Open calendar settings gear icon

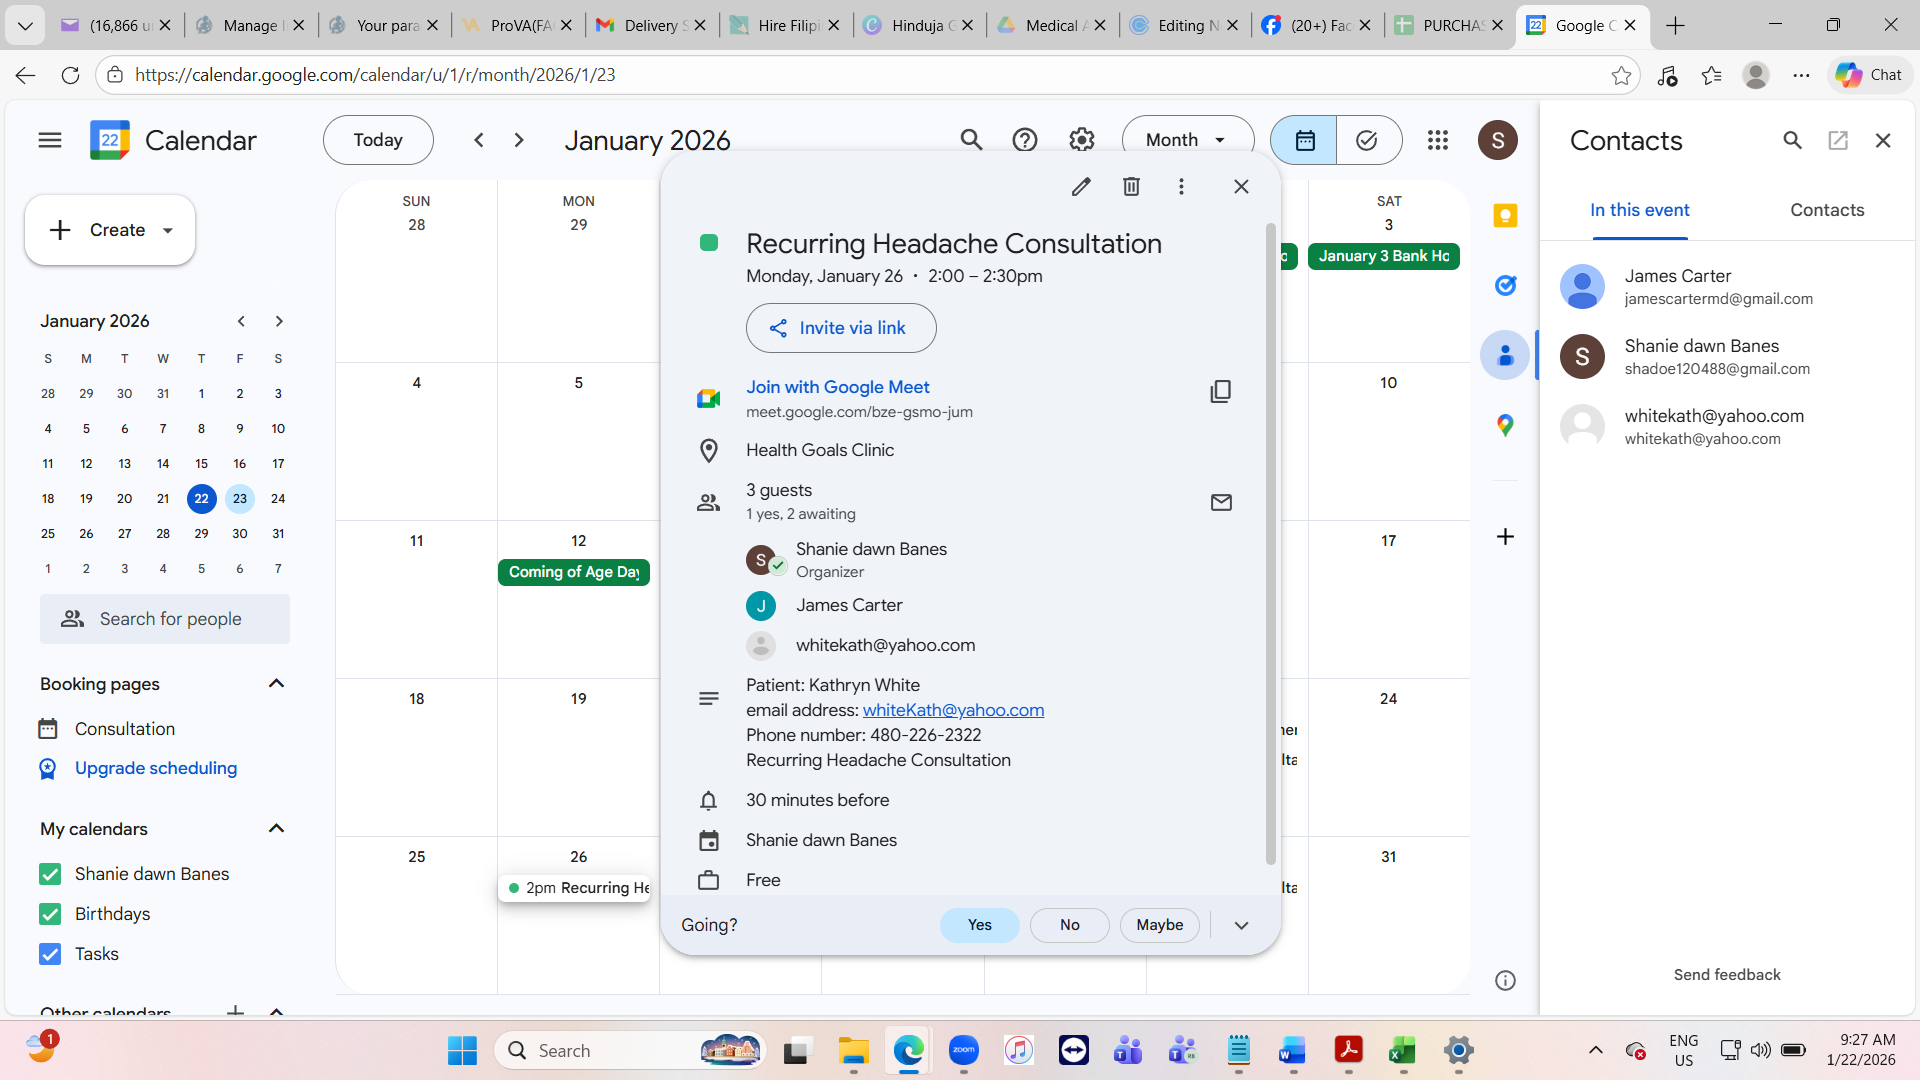point(1082,140)
